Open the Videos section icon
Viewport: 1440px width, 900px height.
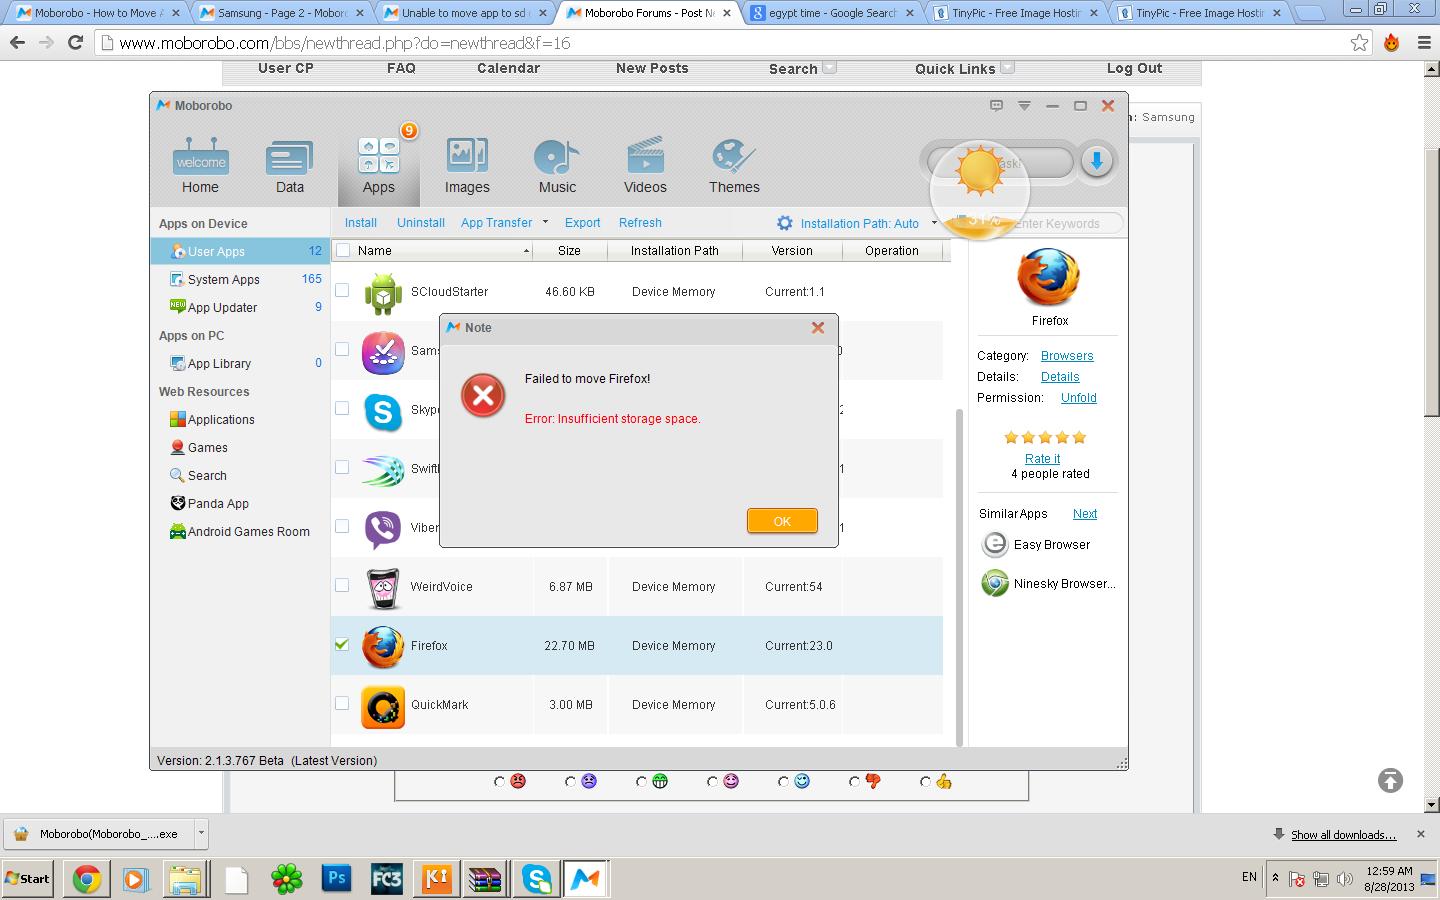tap(645, 166)
